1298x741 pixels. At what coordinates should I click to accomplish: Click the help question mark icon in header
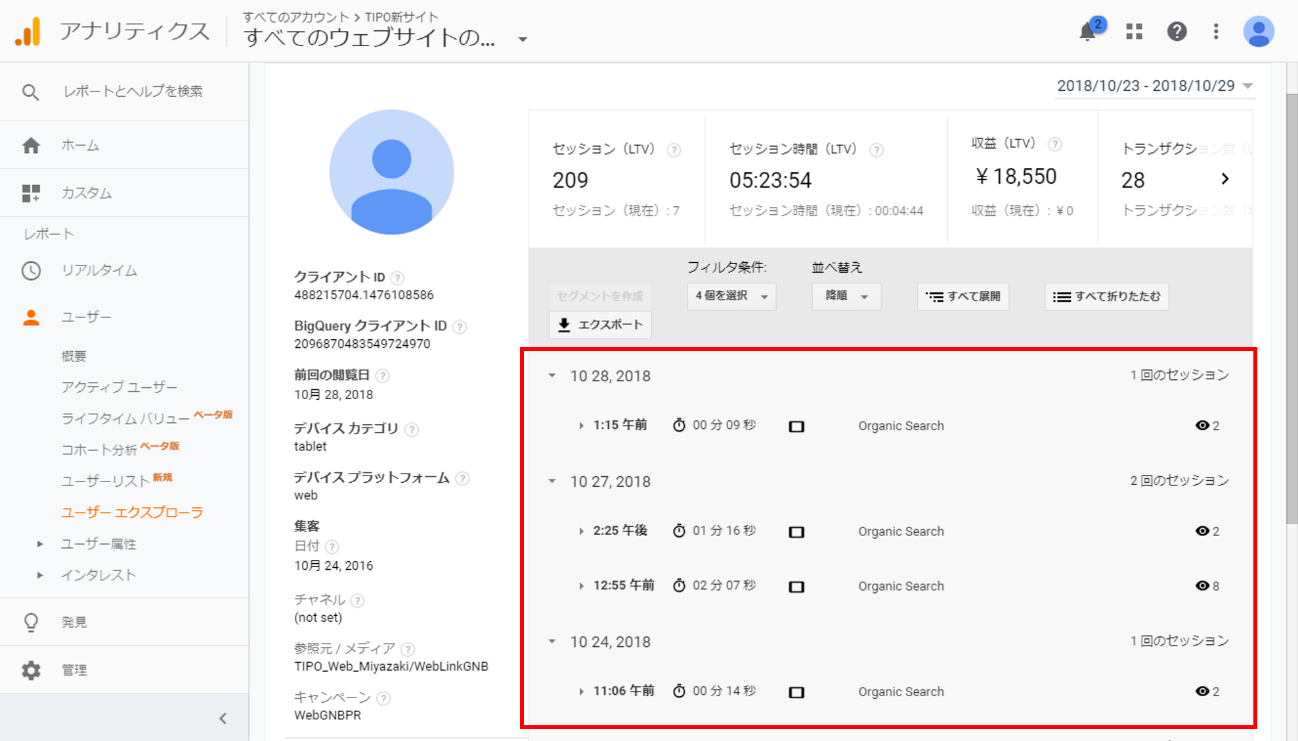tap(1177, 31)
